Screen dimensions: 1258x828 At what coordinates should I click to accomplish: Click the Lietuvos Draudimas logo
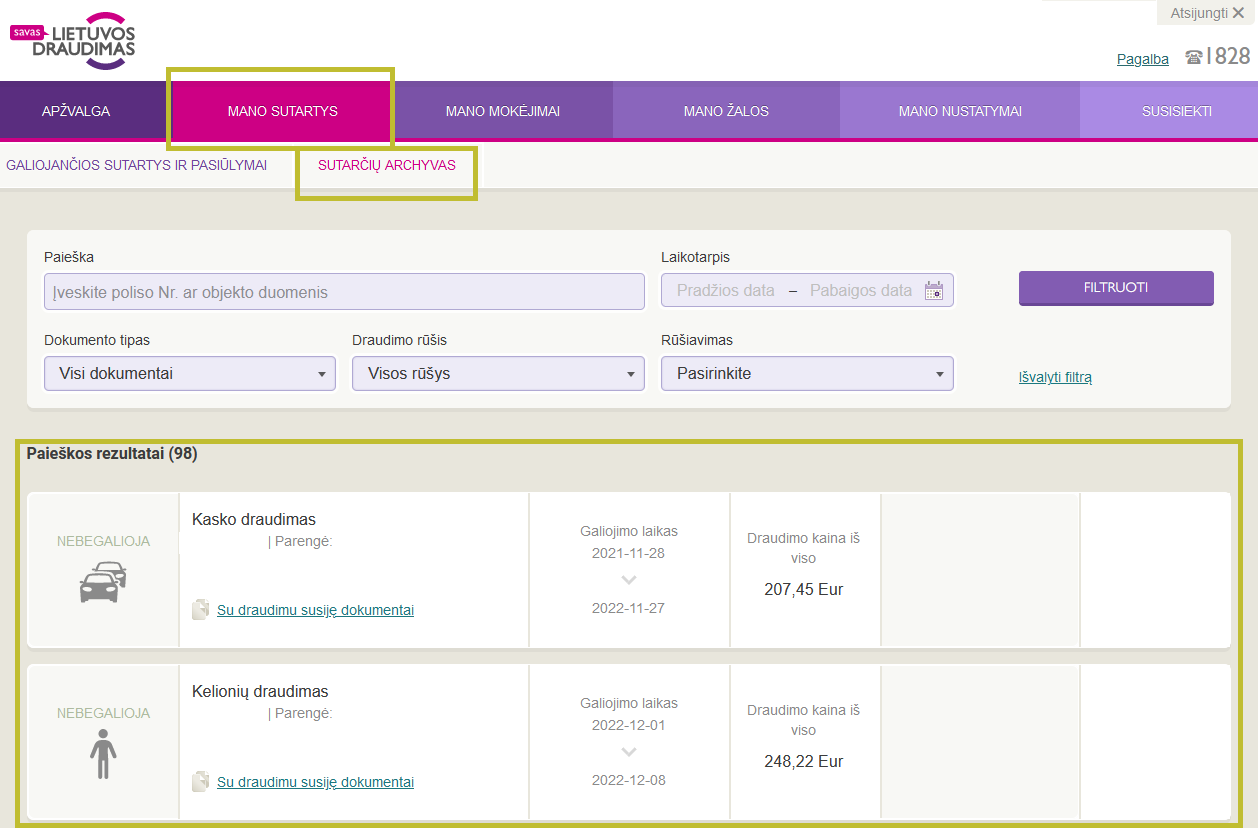point(72,41)
